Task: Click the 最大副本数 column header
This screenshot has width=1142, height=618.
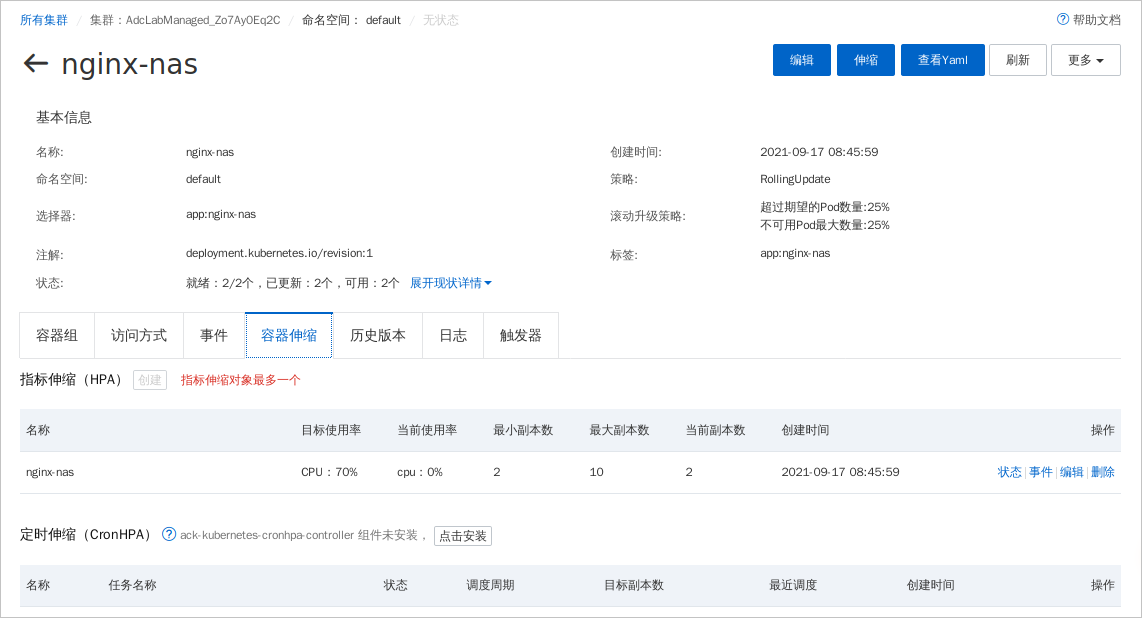Action: coord(619,430)
